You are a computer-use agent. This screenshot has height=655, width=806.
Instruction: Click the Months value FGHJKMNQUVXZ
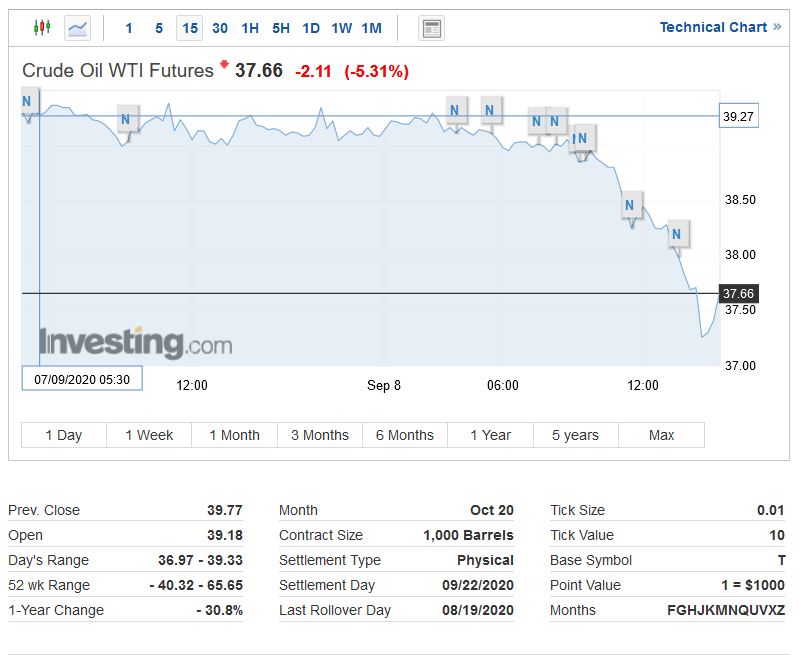(726, 610)
